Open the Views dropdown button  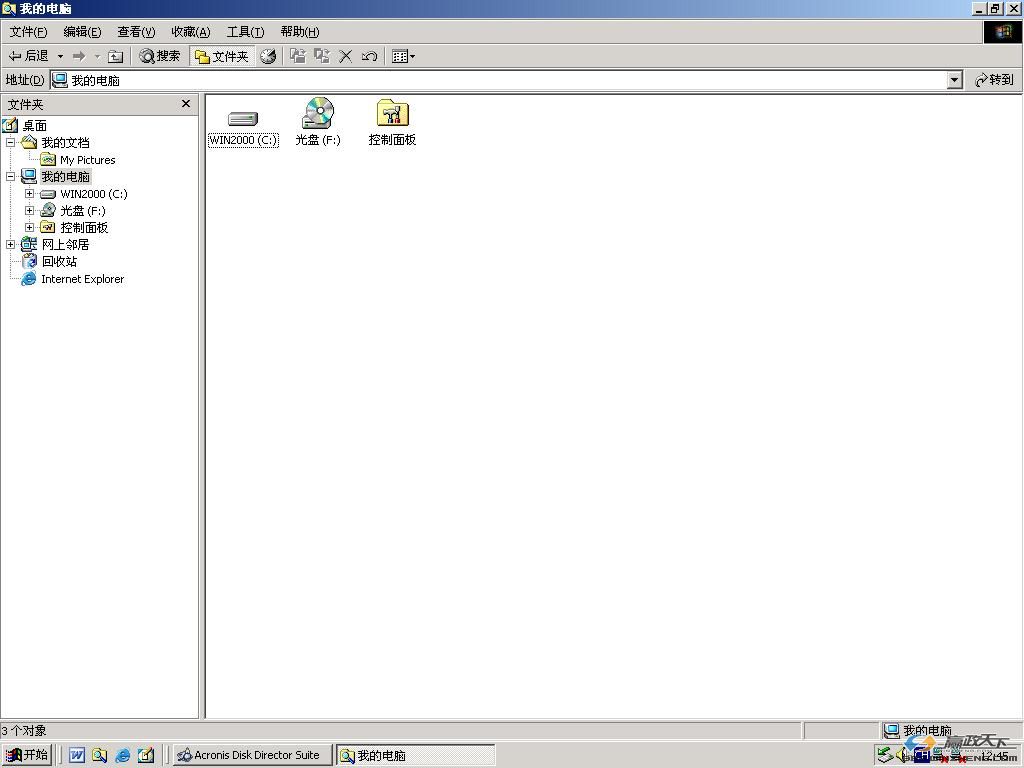click(x=403, y=56)
